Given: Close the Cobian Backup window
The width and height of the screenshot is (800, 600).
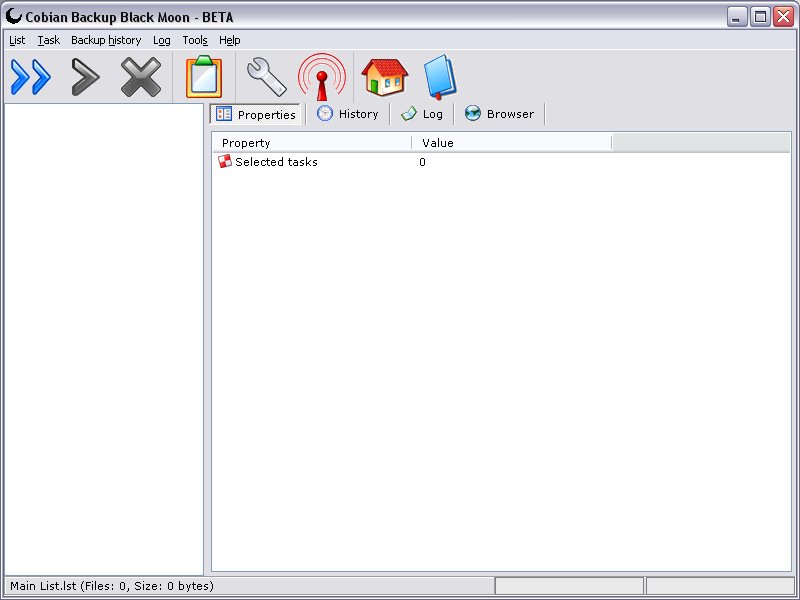Looking at the screenshot, I should click(x=783, y=17).
